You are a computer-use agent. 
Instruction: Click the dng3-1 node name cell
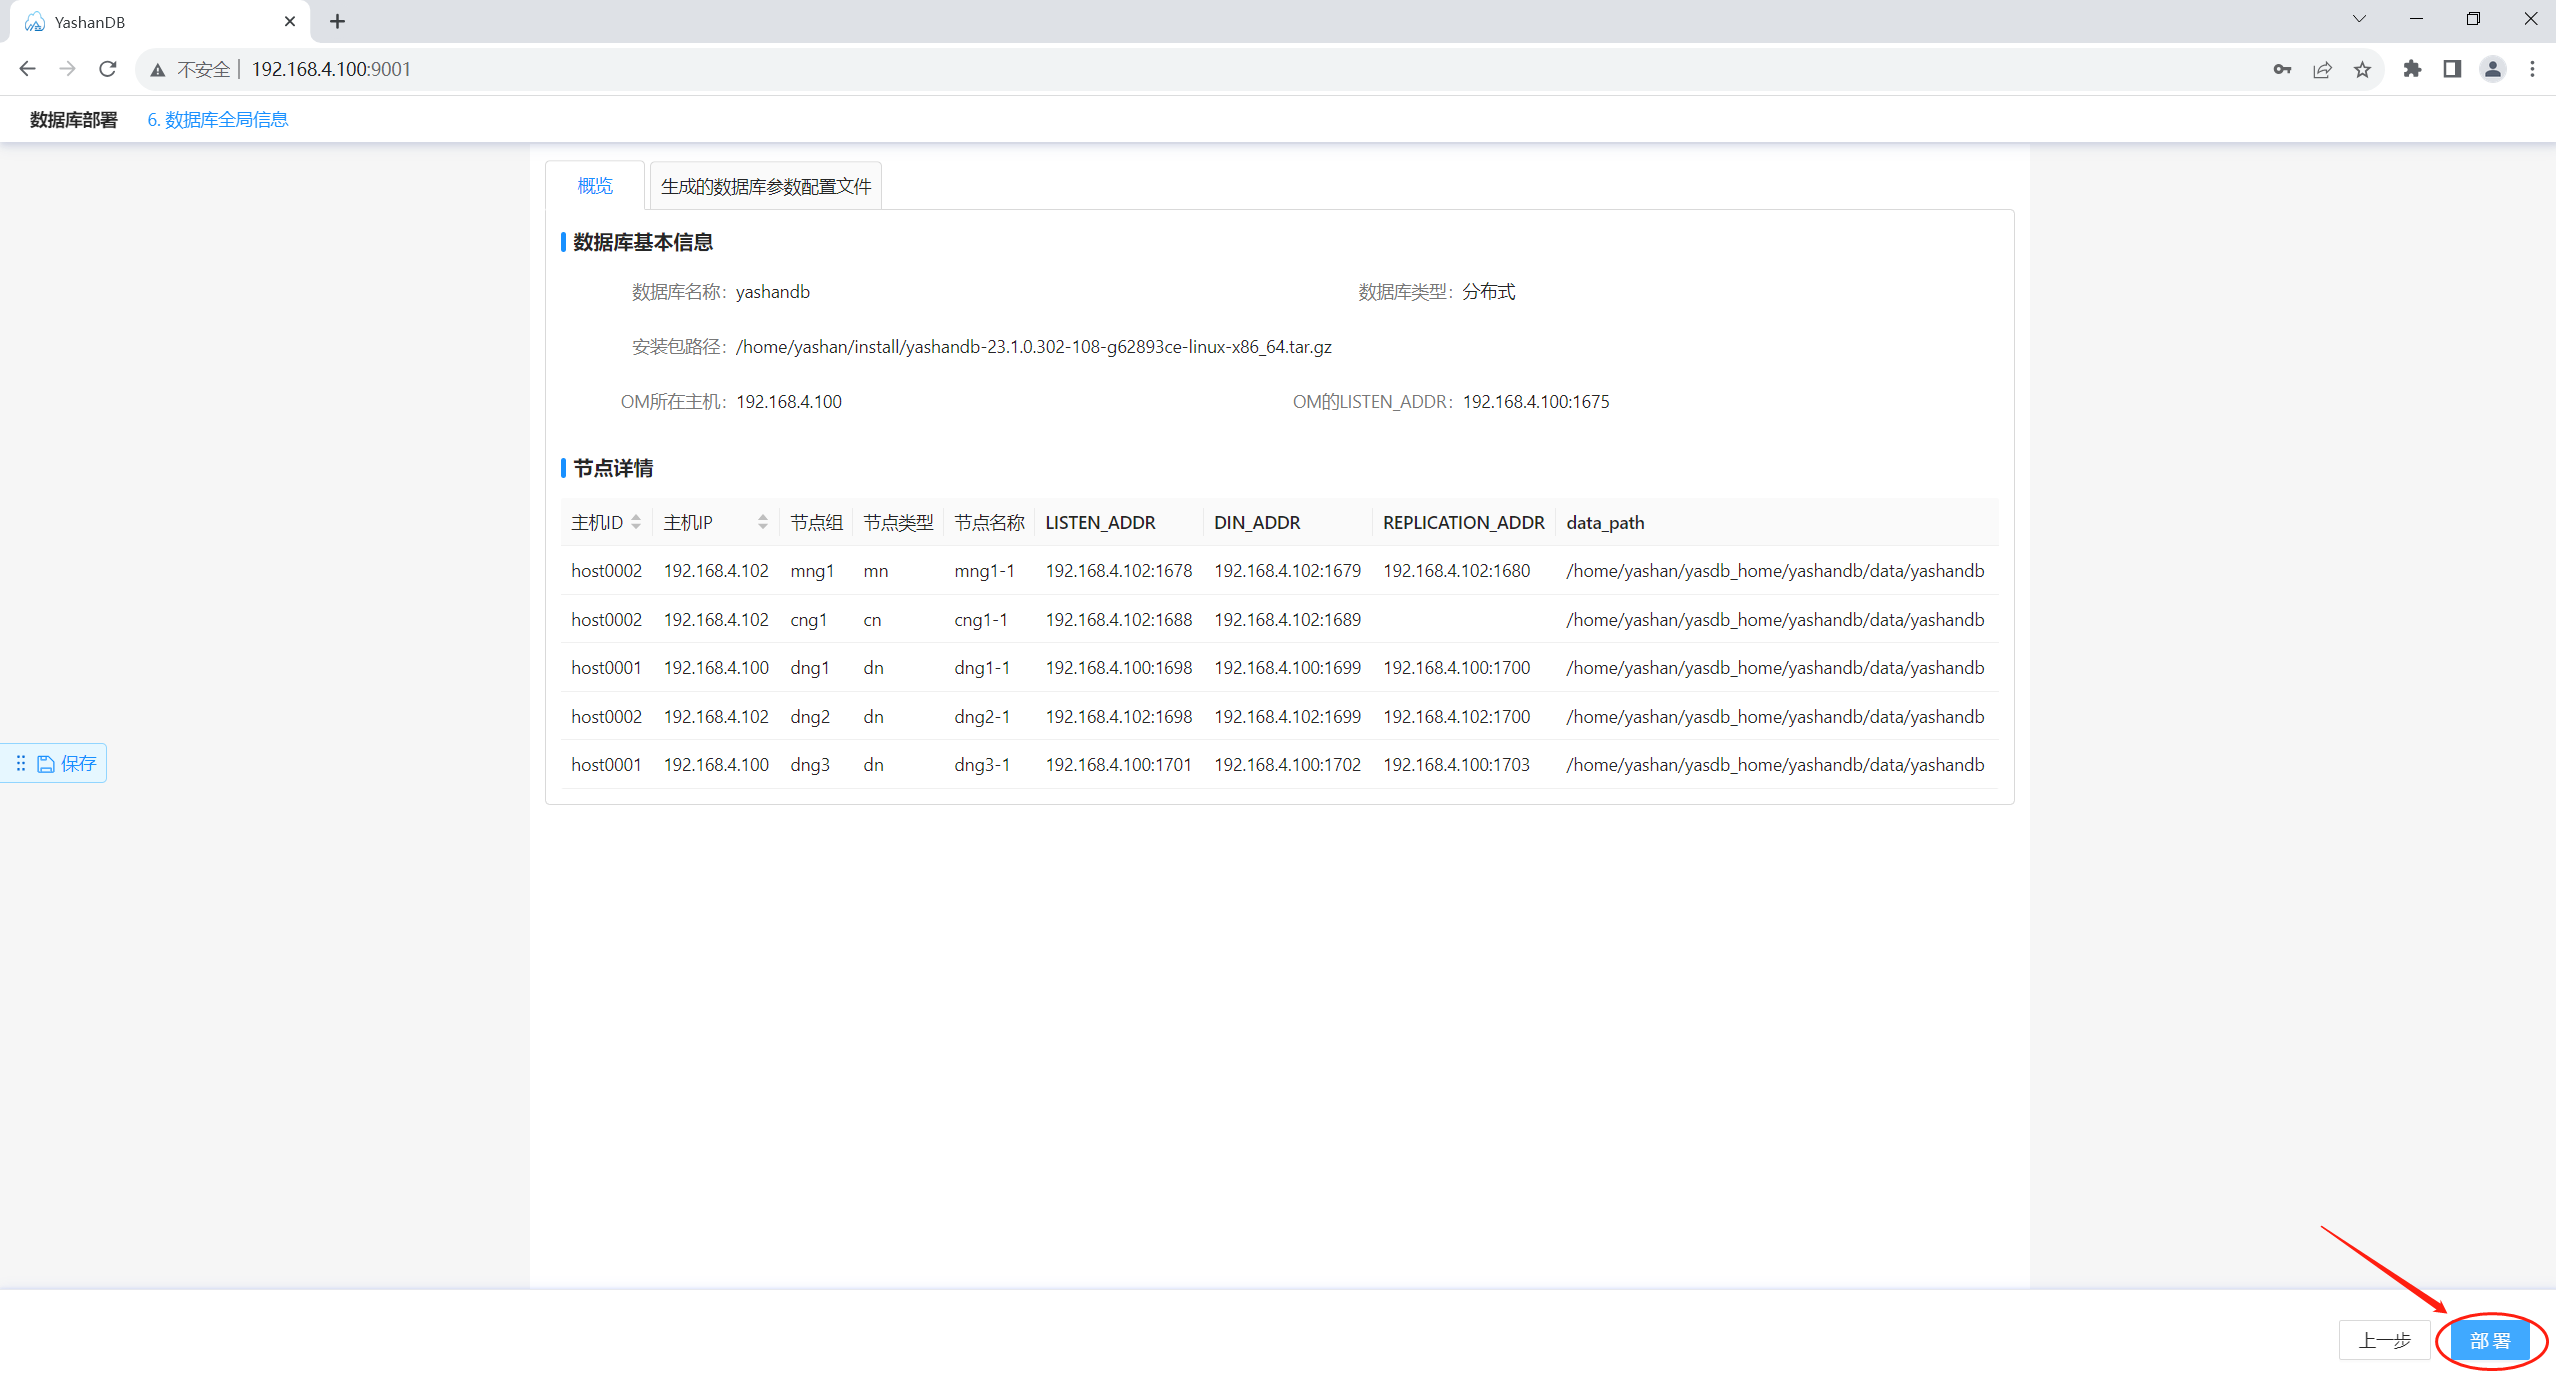coord(982,765)
